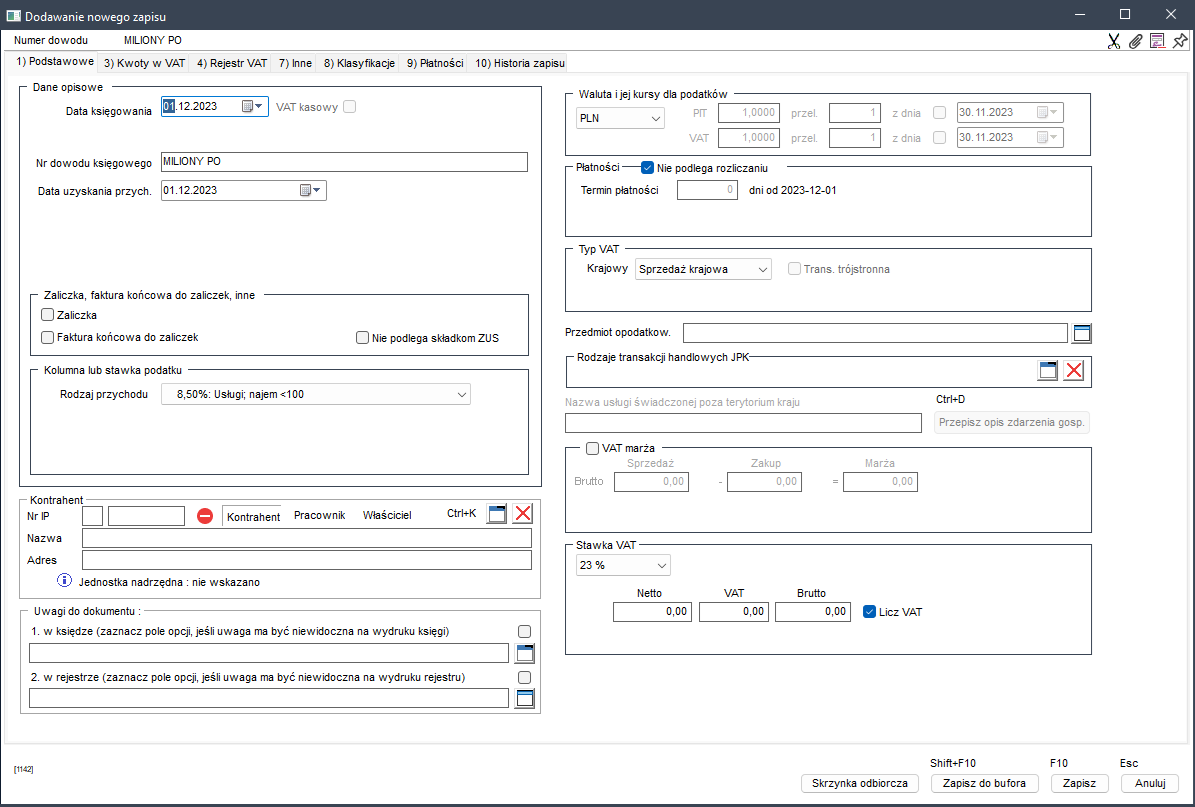
Task: Open calendar for Data księgowania
Action: pos(247,107)
